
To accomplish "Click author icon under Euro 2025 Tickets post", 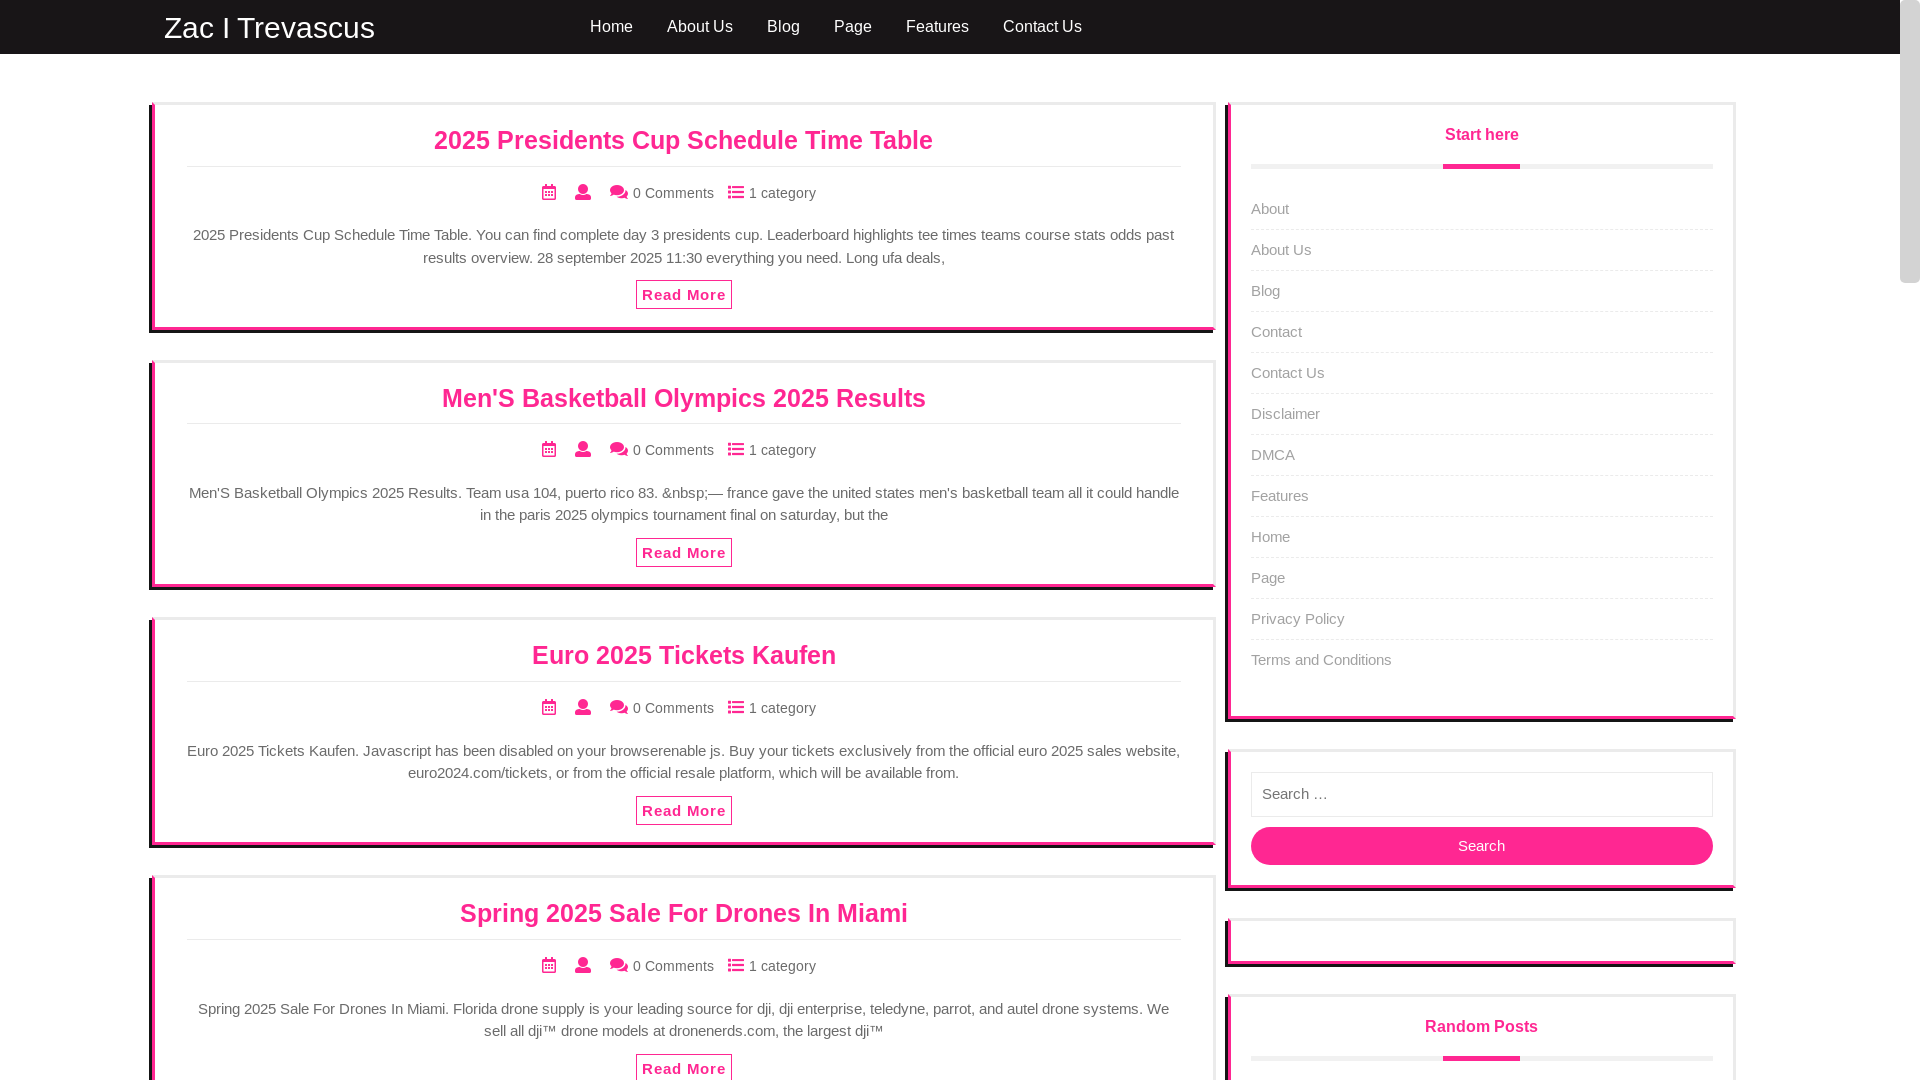I will pyautogui.click(x=583, y=707).
